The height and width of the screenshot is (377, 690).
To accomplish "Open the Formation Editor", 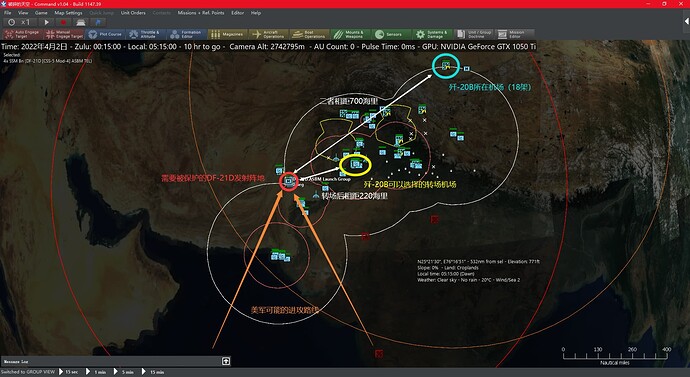I will pyautogui.click(x=187, y=34).
